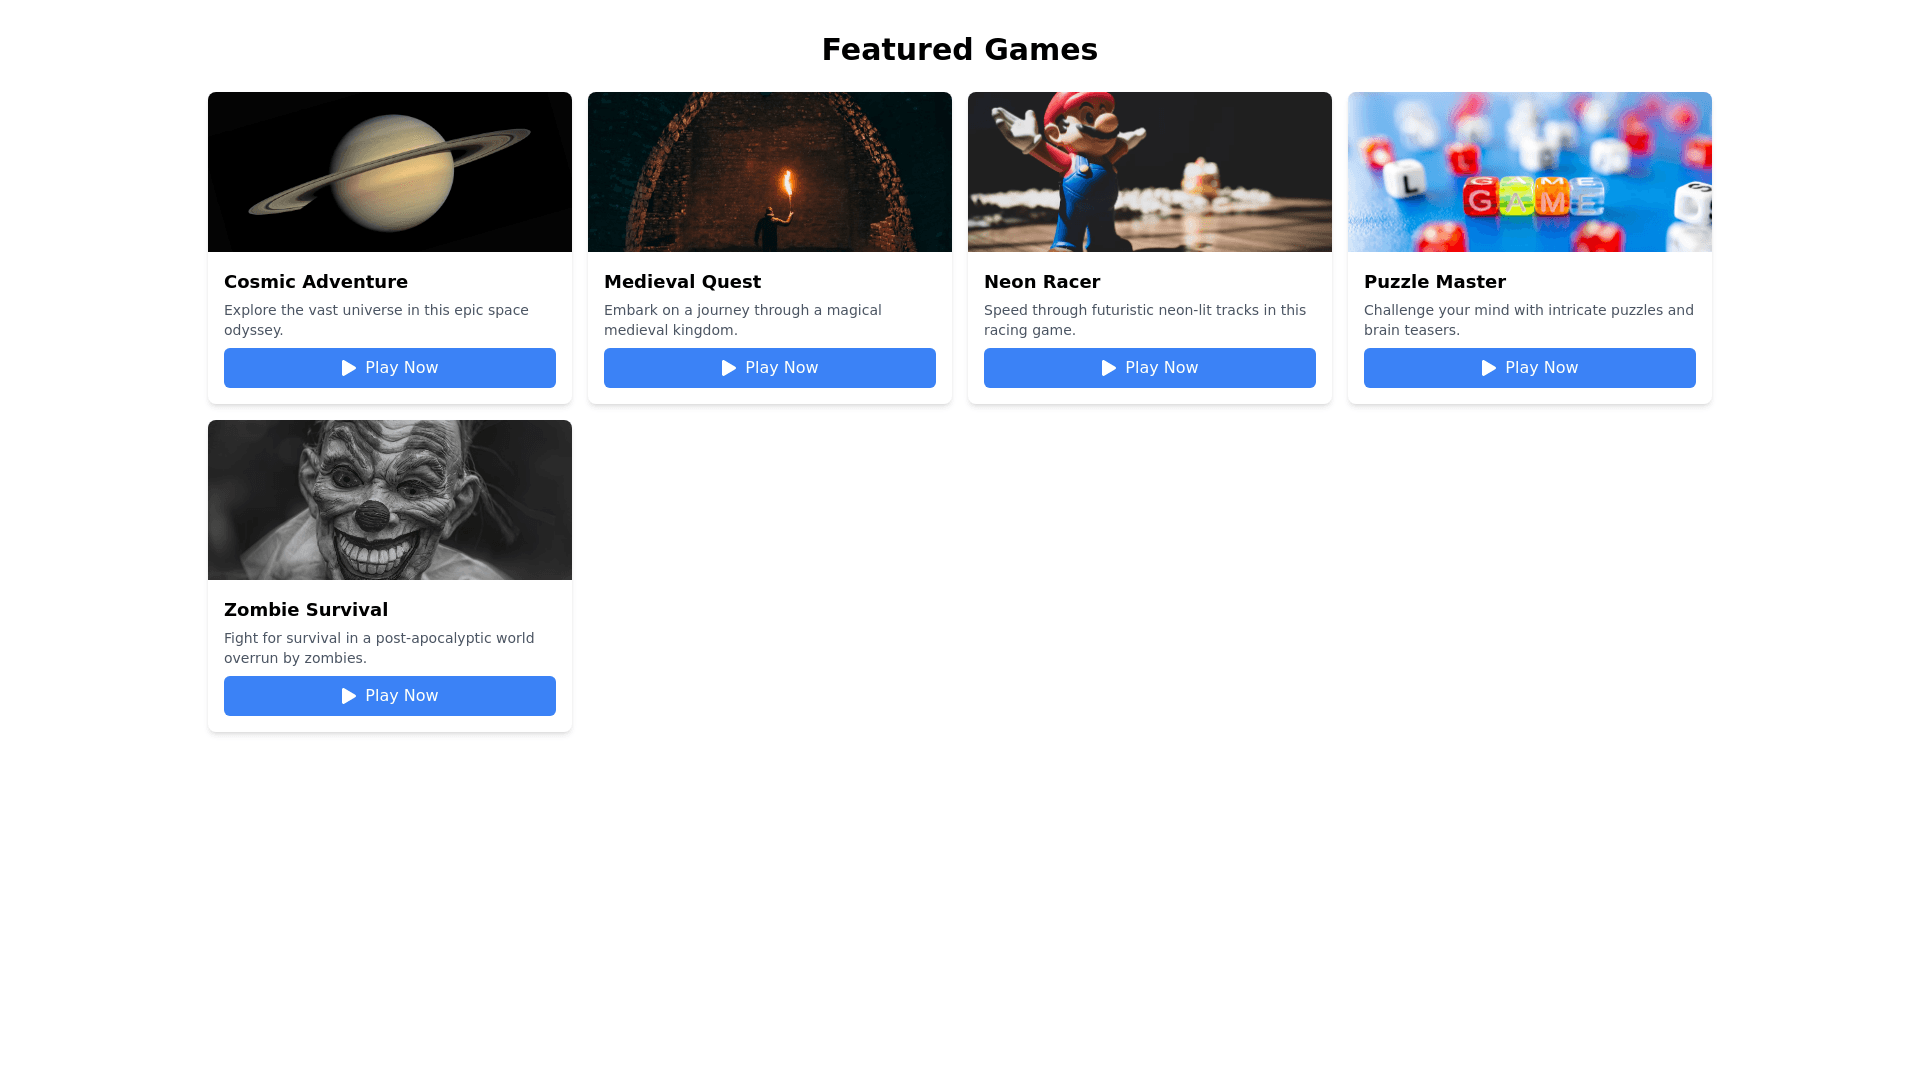Click the Cosmic Adventure title

click(316, 282)
